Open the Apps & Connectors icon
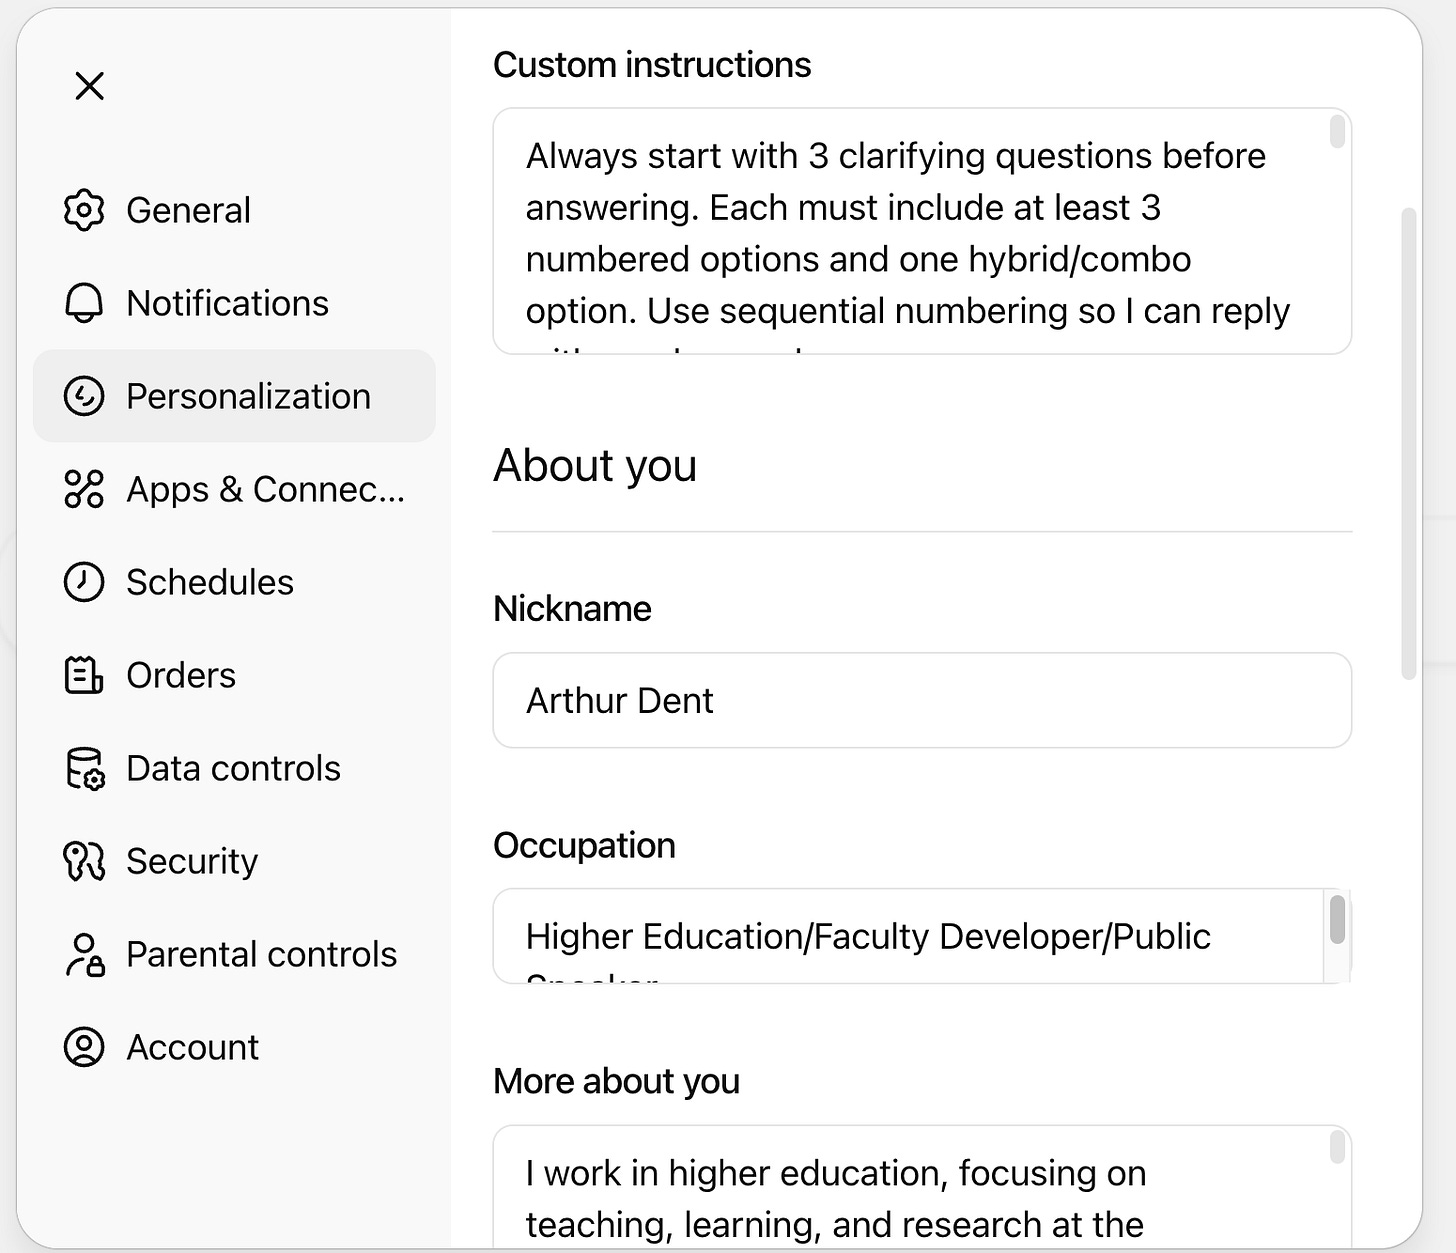This screenshot has height=1253, width=1456. pos(84,489)
